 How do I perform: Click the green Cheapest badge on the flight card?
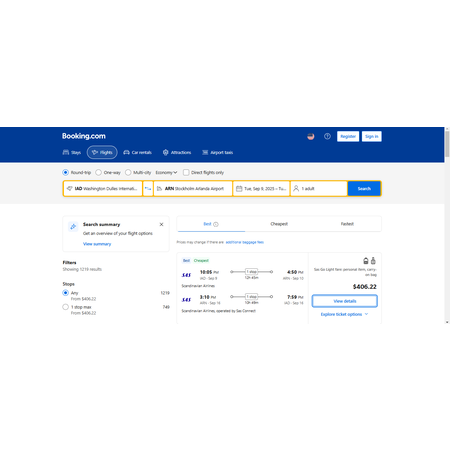click(x=201, y=261)
